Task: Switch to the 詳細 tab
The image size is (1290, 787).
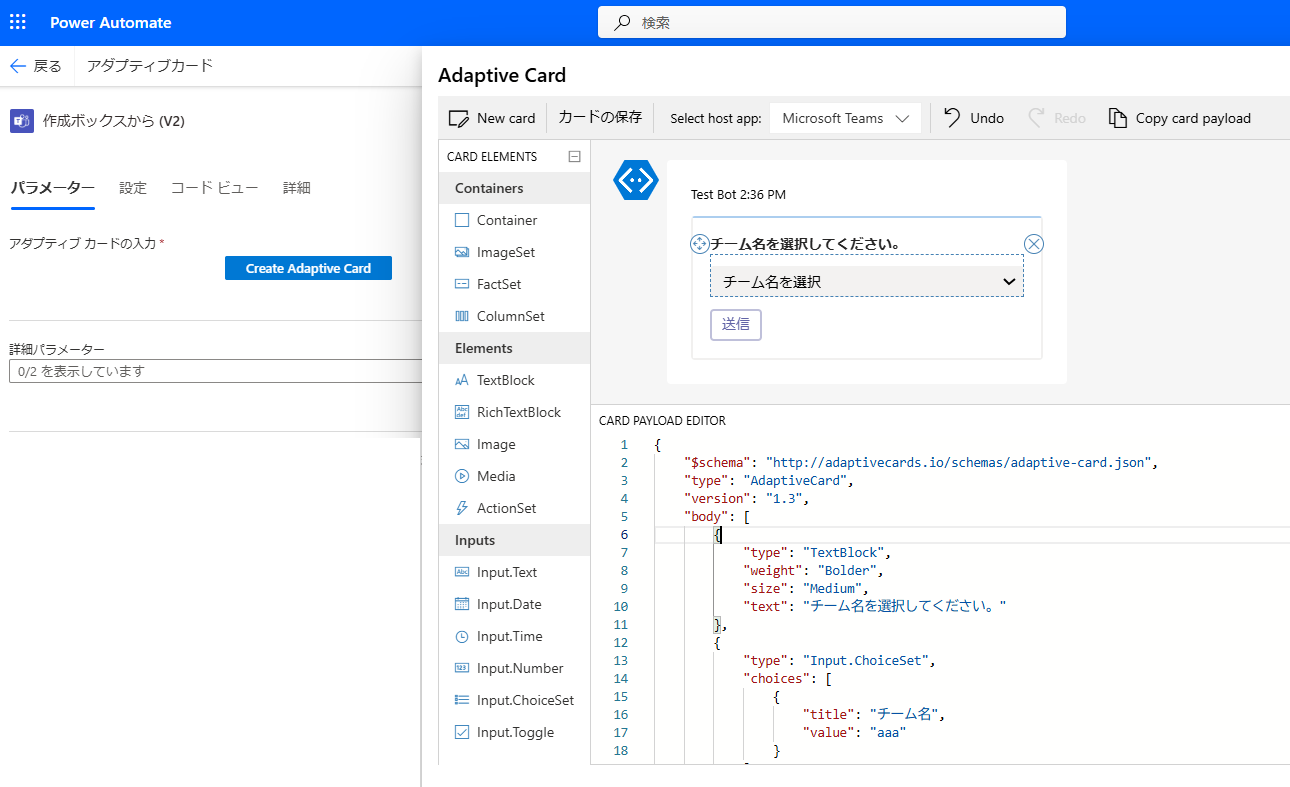Action: pyautogui.click(x=297, y=188)
